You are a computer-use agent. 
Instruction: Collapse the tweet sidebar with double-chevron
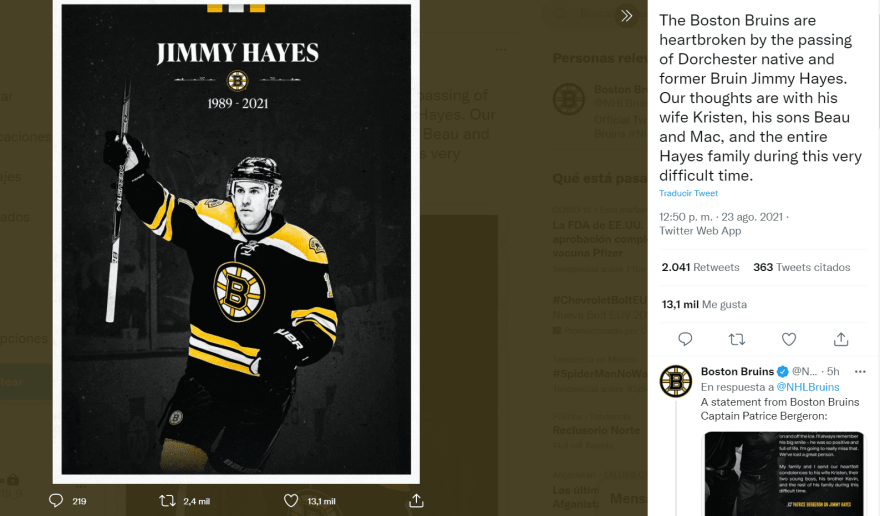(627, 16)
